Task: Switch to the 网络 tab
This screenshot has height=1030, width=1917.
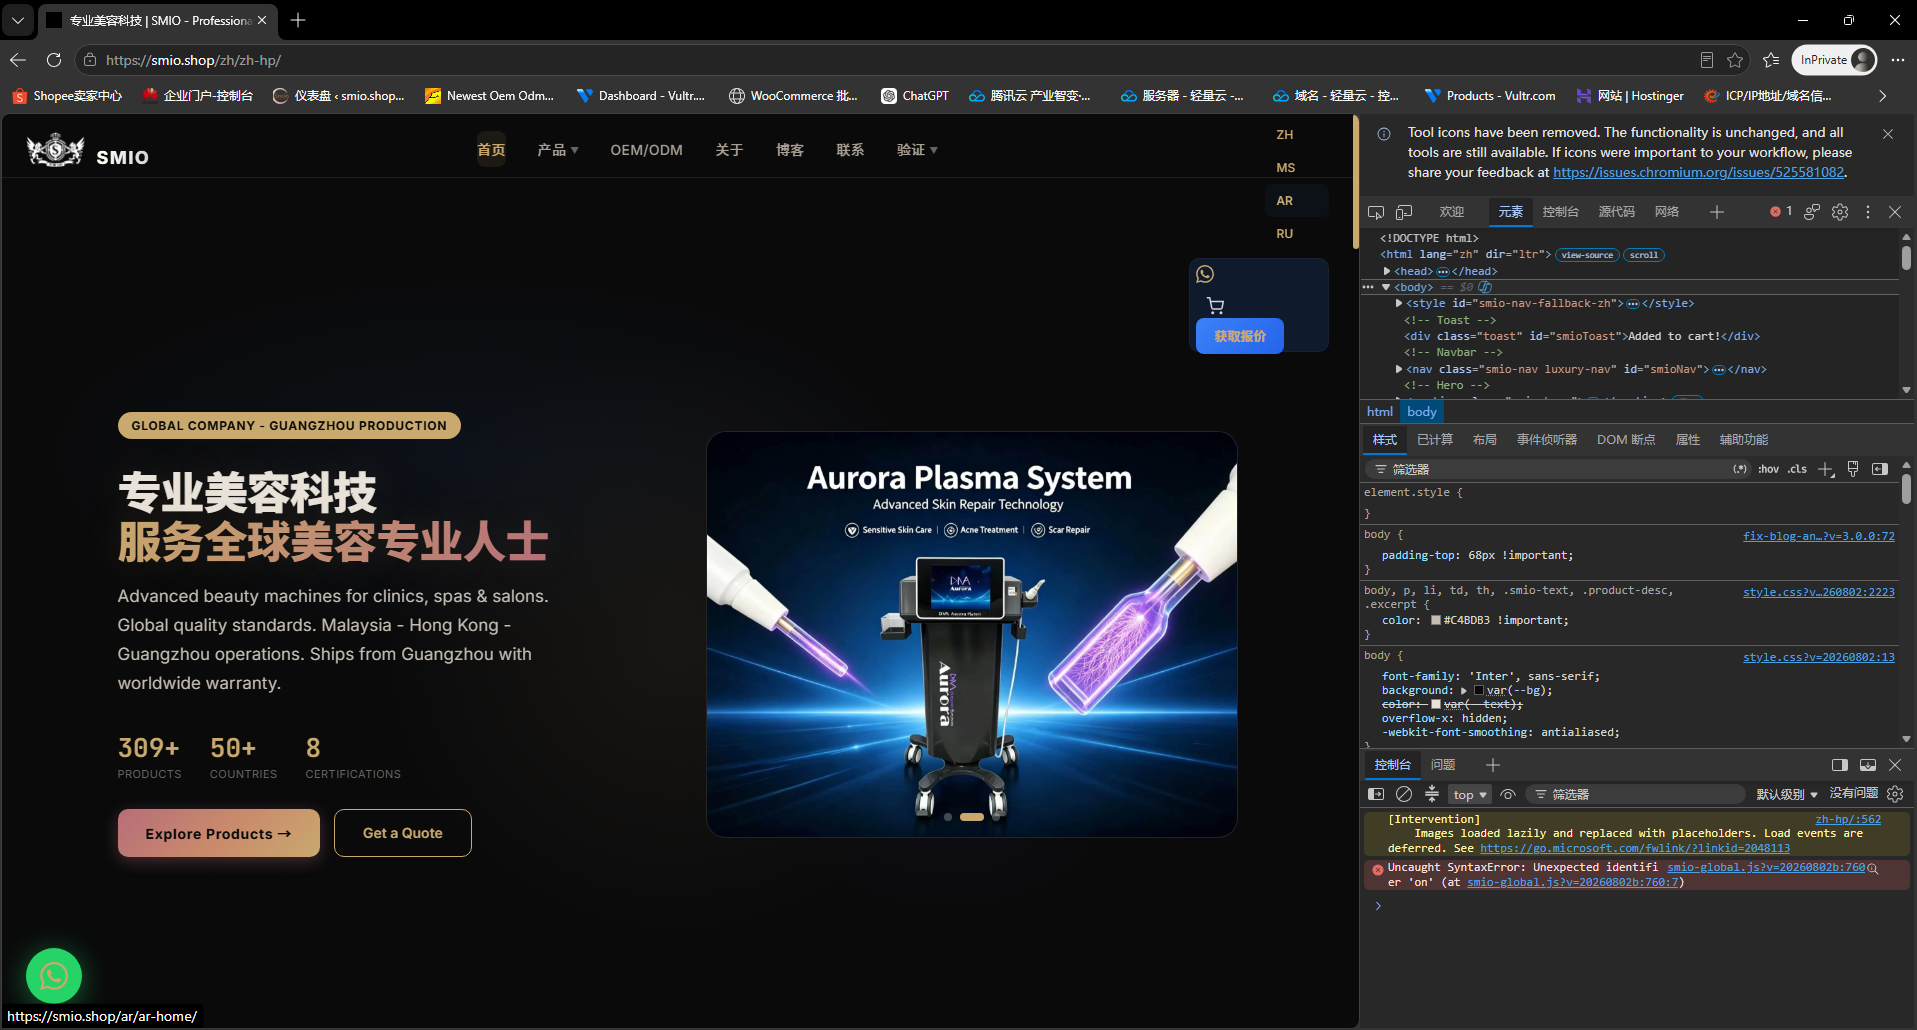Action: (x=1667, y=212)
